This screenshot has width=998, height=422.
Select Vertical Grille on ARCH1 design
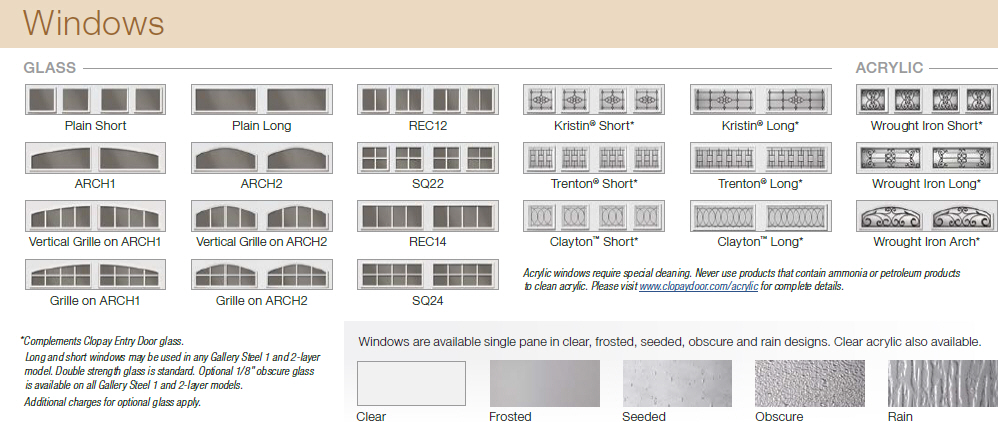click(95, 217)
